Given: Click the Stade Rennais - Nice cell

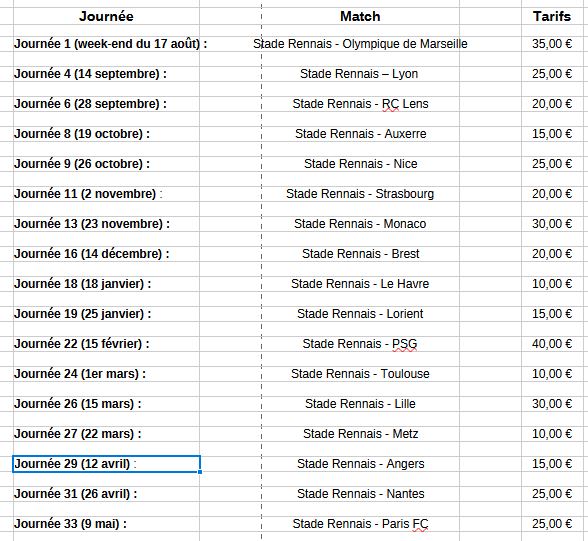Looking at the screenshot, I should tap(360, 164).
